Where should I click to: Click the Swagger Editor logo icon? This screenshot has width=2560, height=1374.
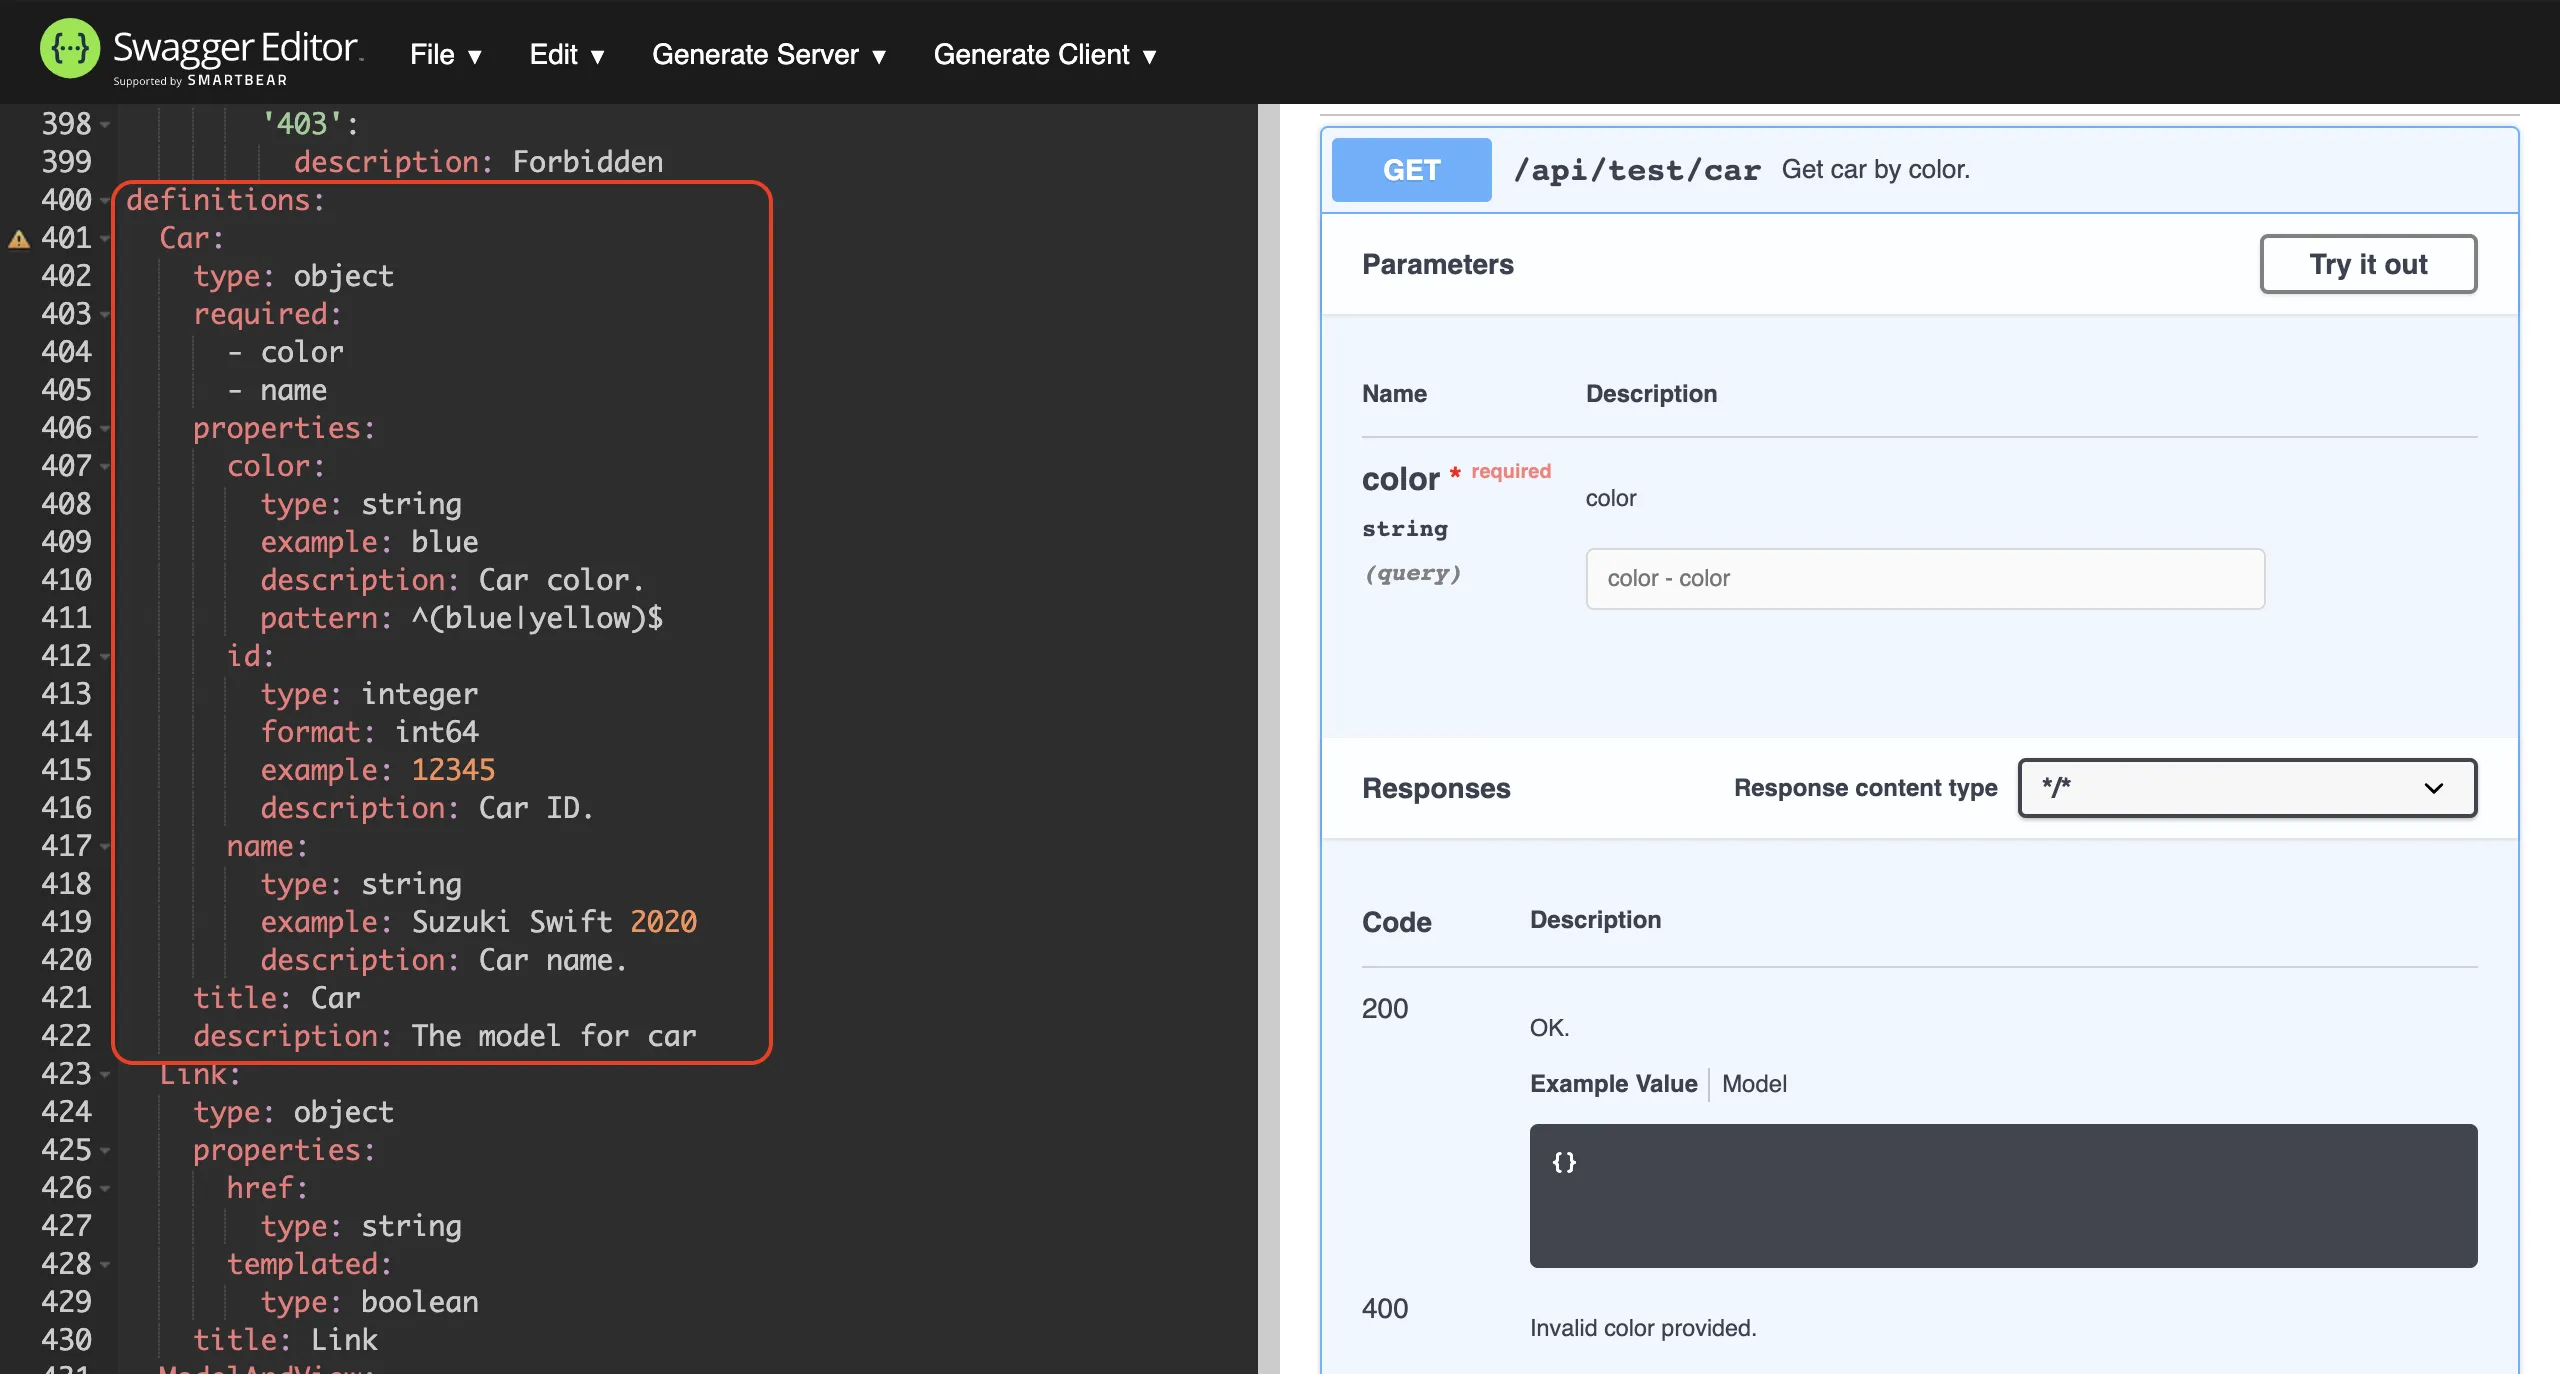click(69, 50)
